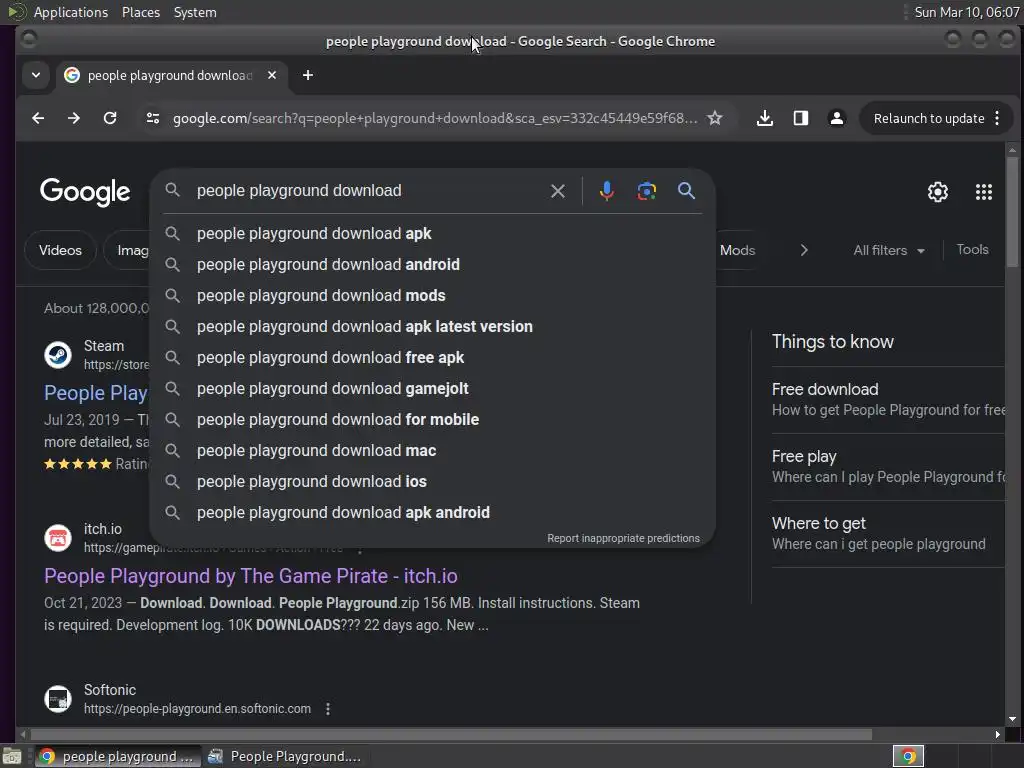Open the Steam People Playground result title

click(95, 392)
